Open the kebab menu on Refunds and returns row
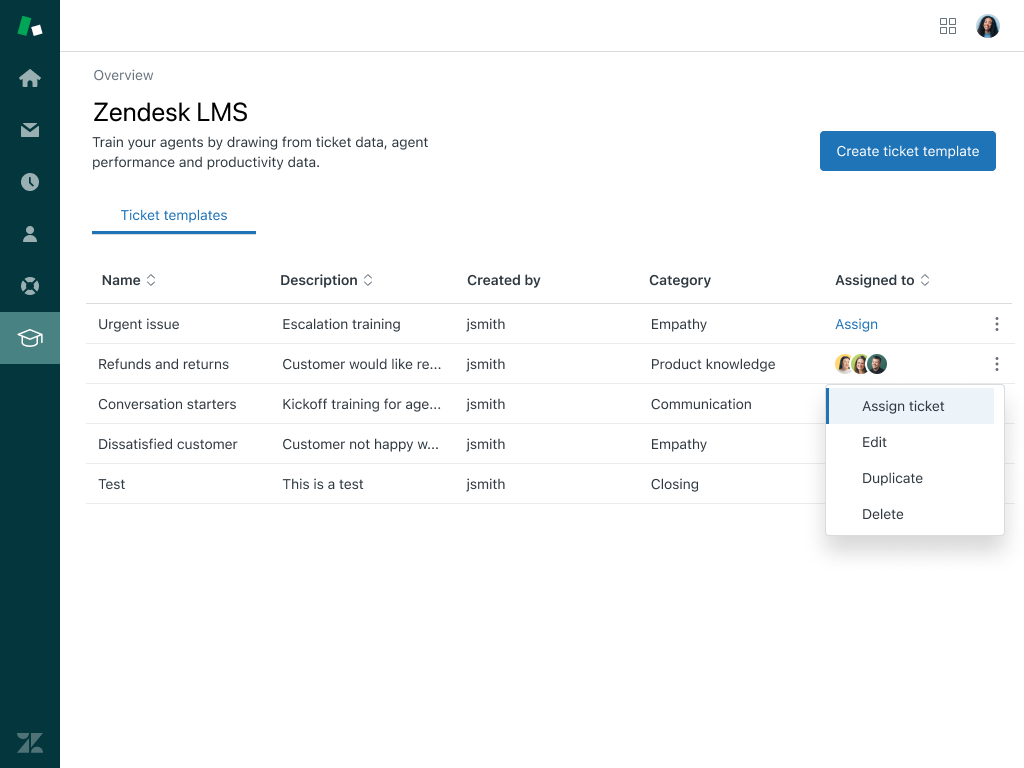 click(996, 364)
